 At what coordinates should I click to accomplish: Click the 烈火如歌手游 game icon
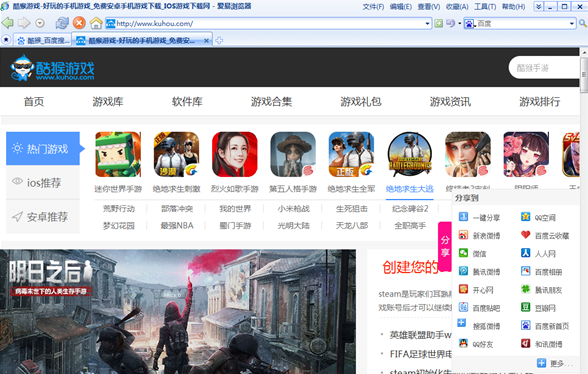tap(235, 154)
